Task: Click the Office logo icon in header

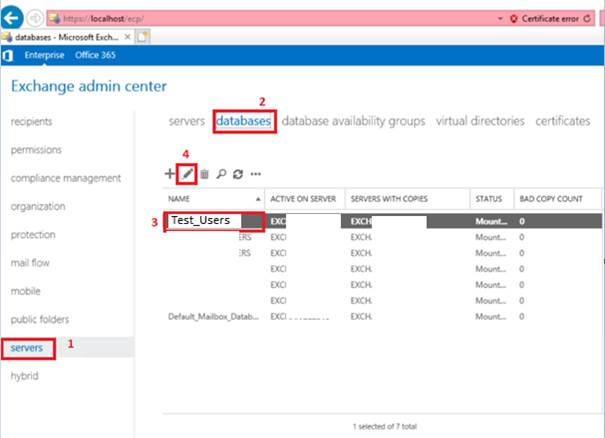Action: coord(10,54)
